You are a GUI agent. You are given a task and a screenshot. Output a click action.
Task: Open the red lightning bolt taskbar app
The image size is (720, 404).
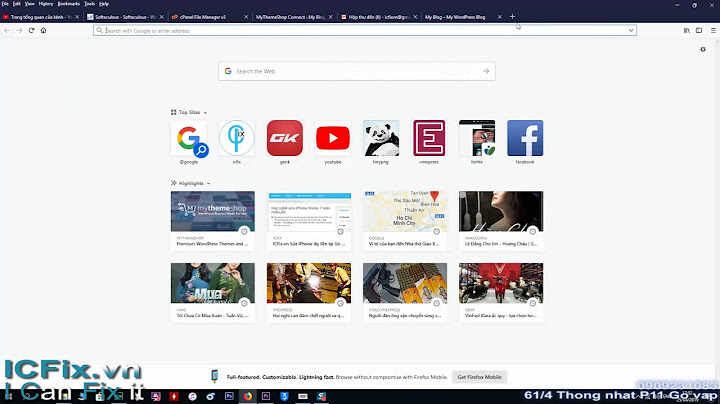174,396
